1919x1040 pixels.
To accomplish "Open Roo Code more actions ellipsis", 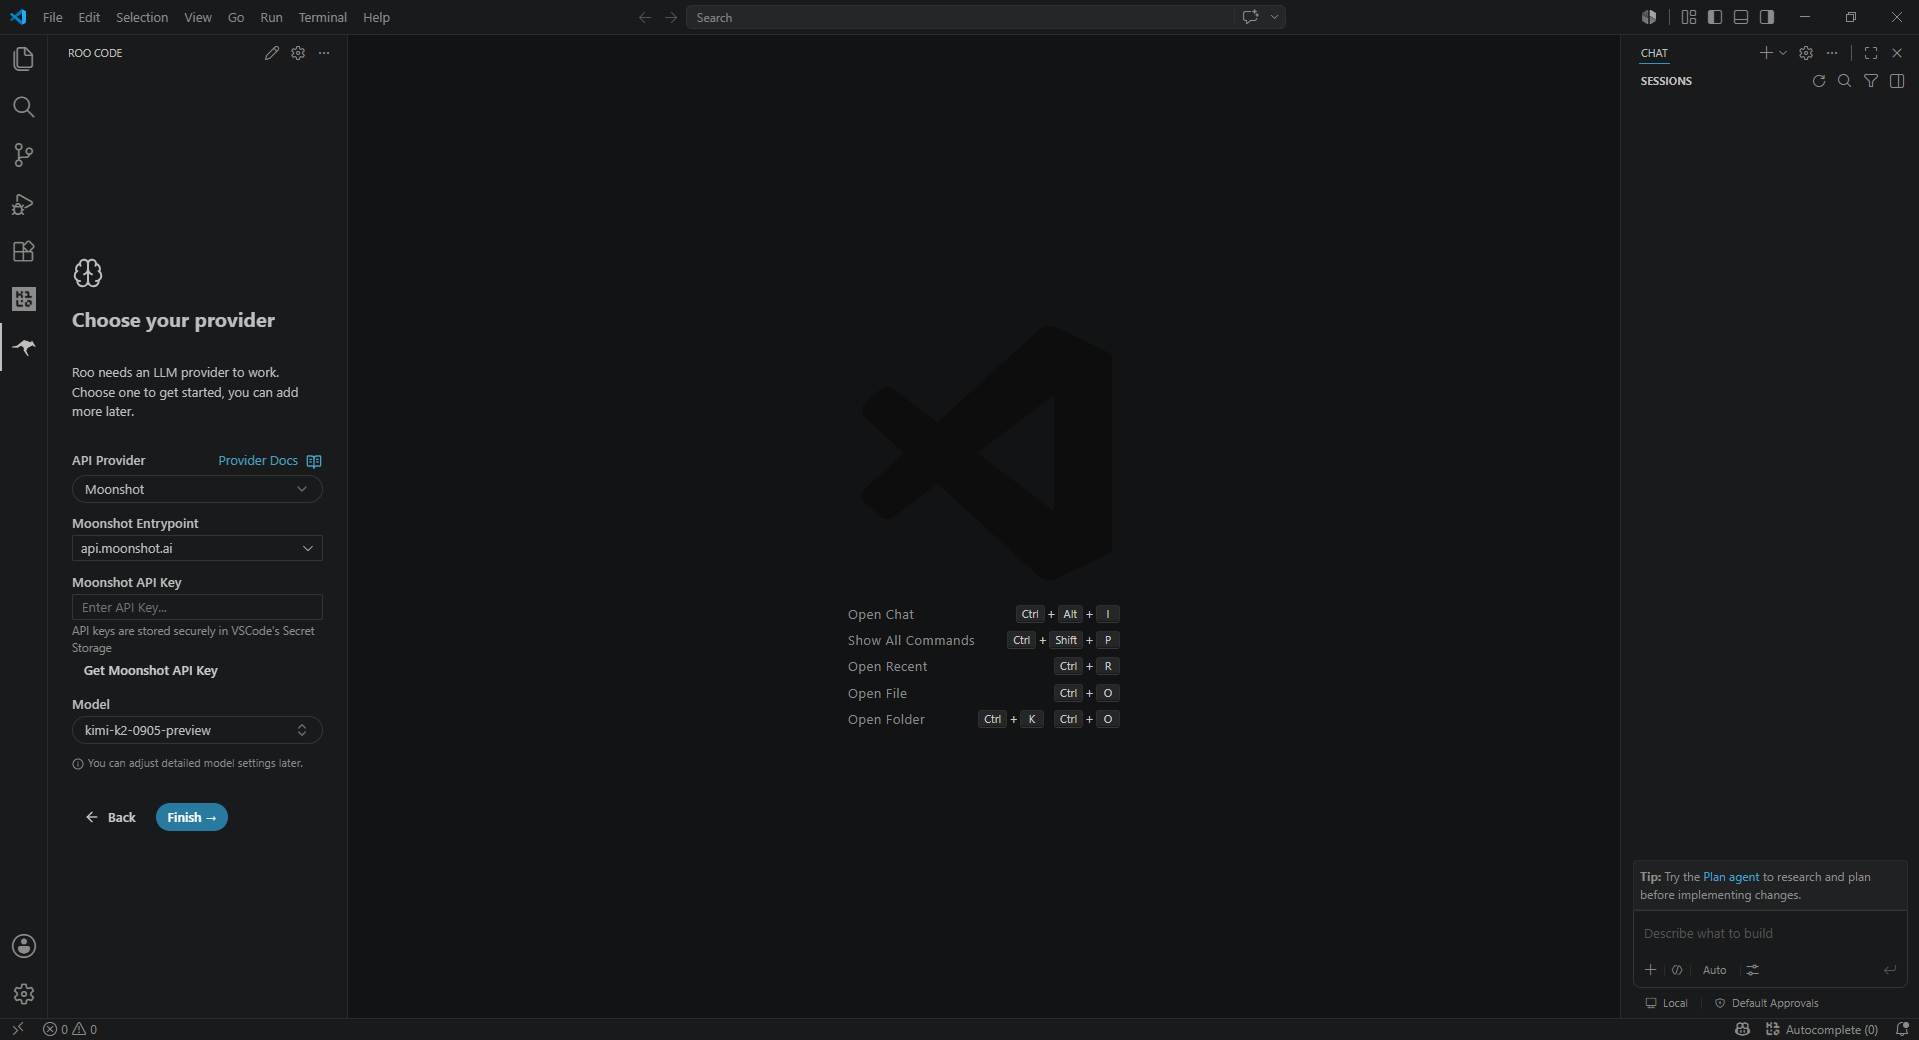I will point(324,53).
